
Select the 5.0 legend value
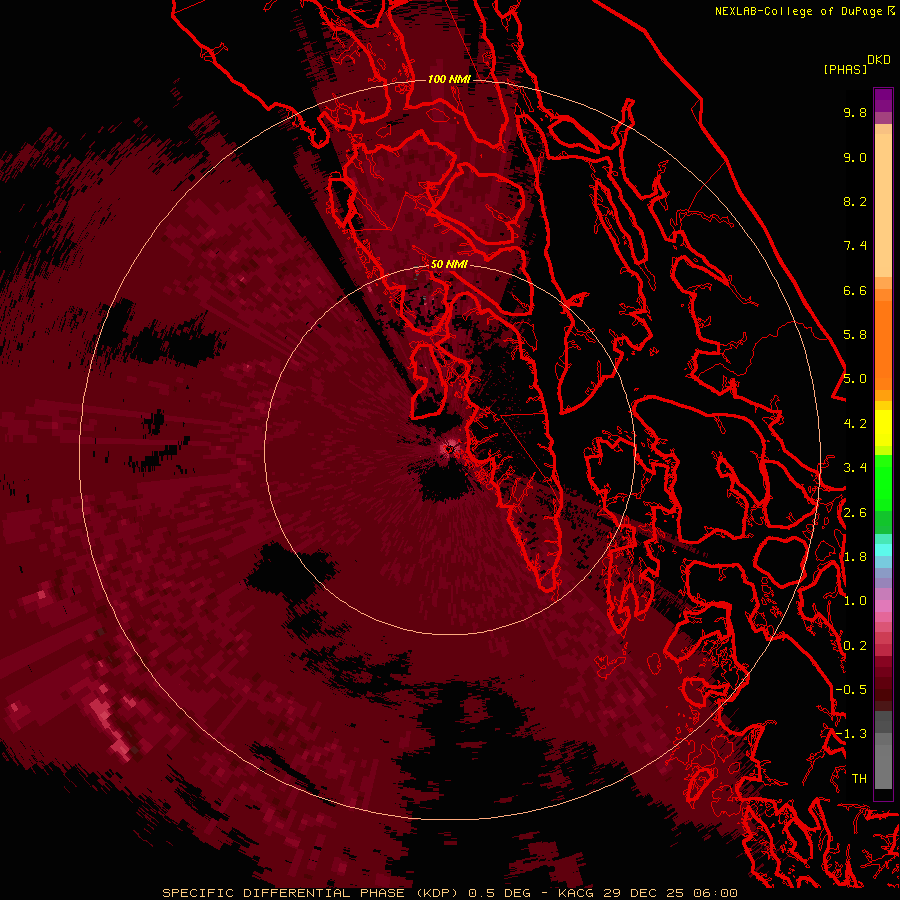(855, 379)
